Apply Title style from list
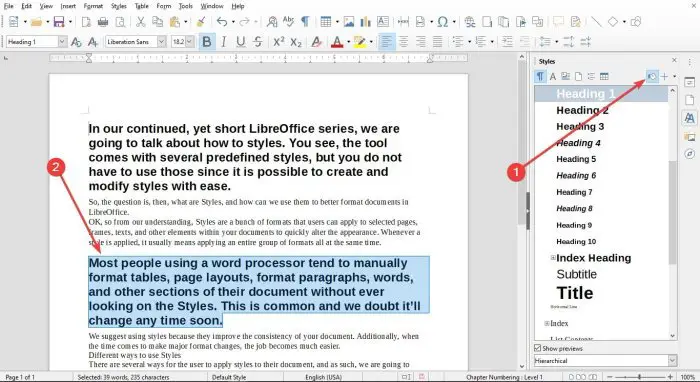700x382 pixels. tap(575, 293)
